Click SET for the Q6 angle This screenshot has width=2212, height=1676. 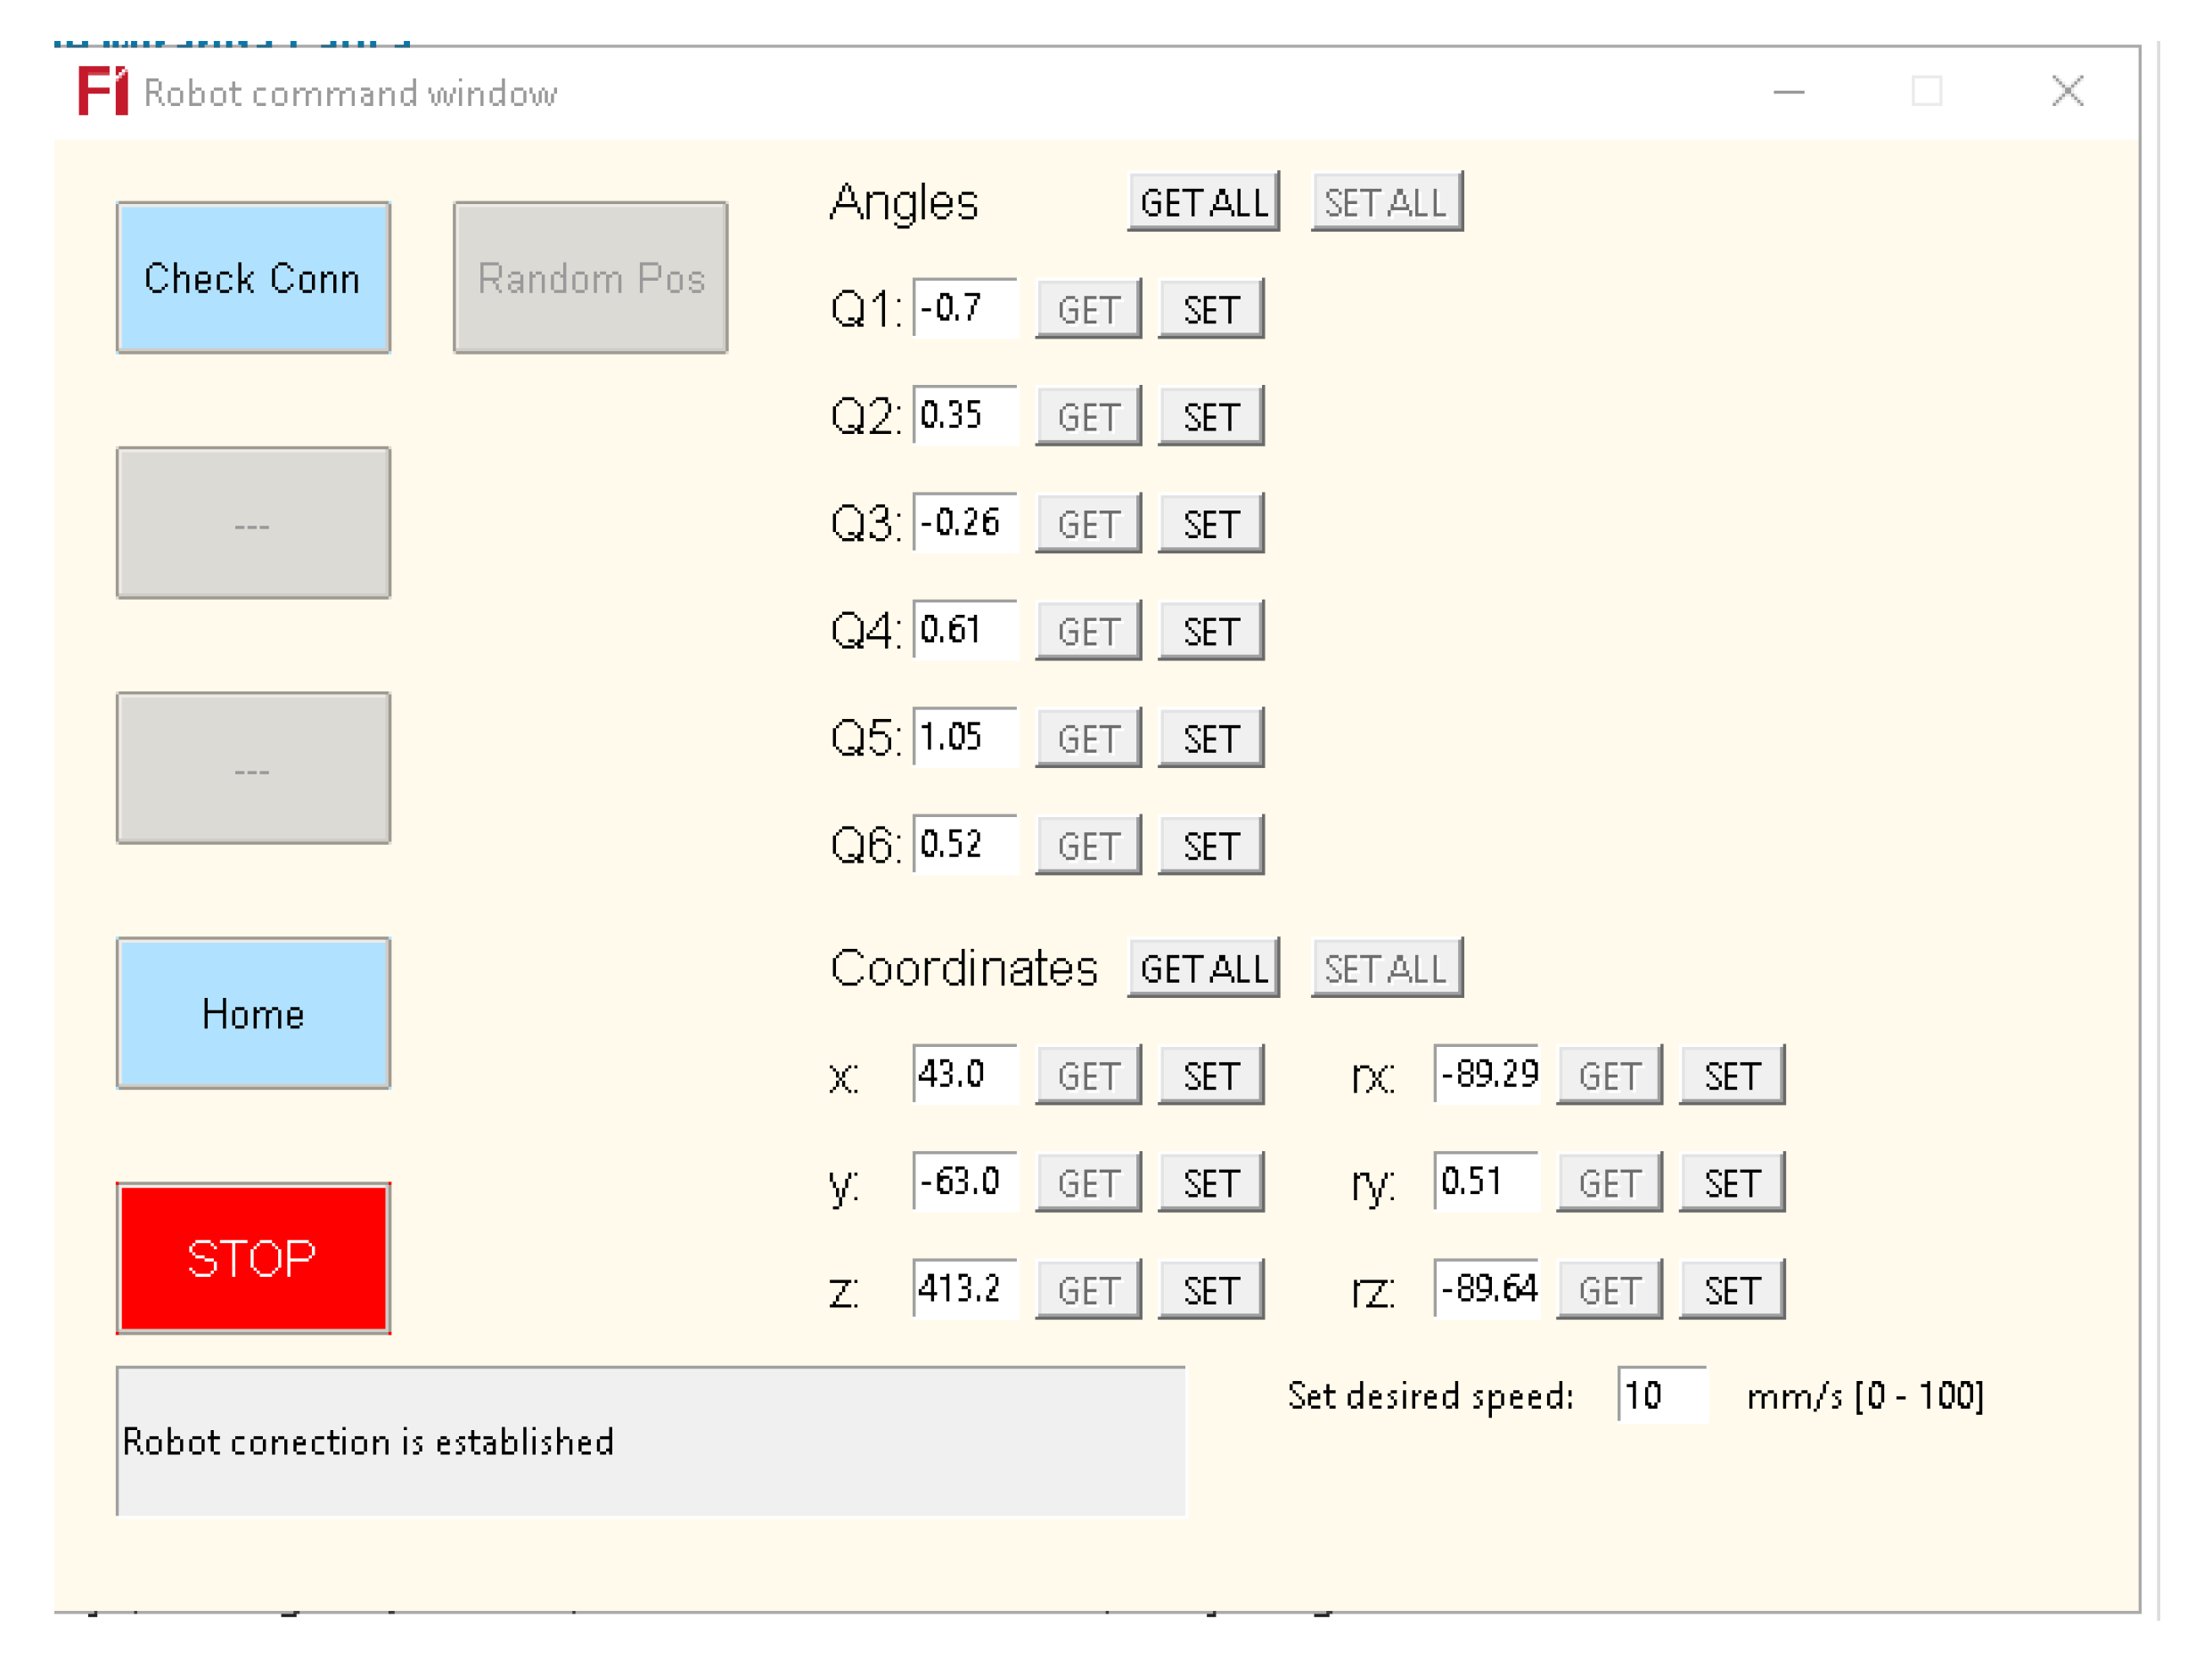1211,846
